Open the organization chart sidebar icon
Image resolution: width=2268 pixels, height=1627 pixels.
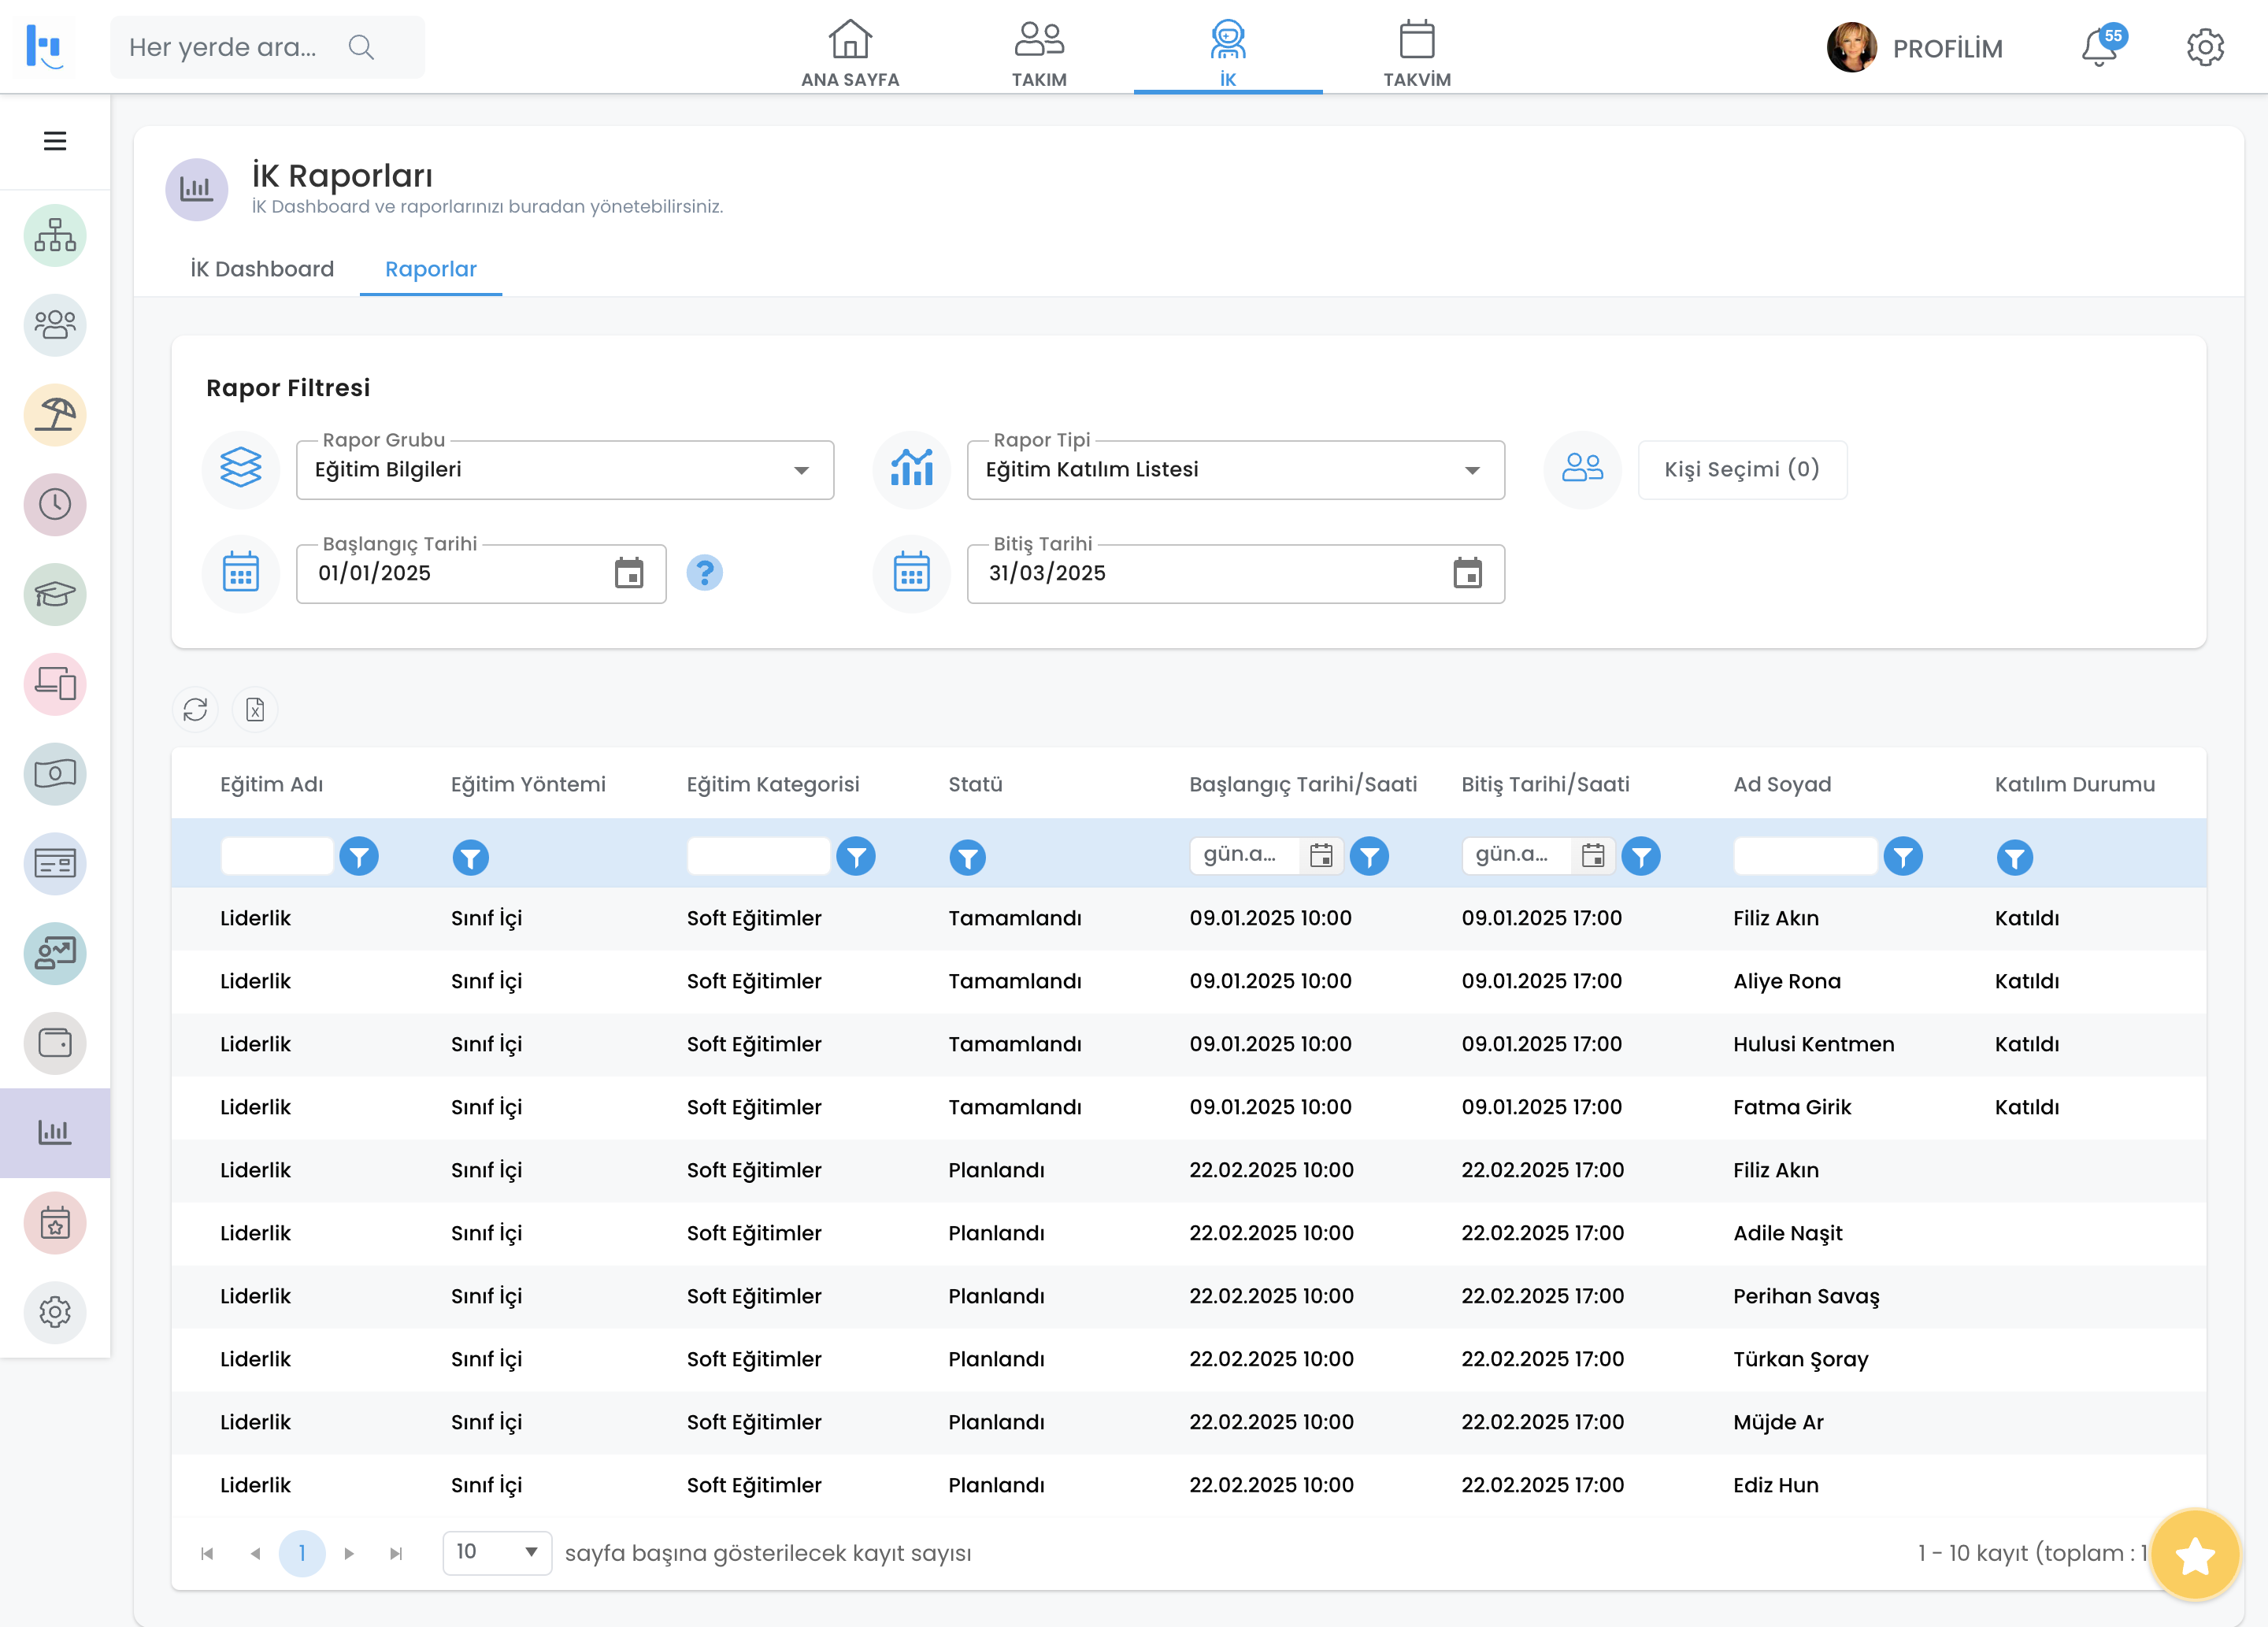point(55,236)
